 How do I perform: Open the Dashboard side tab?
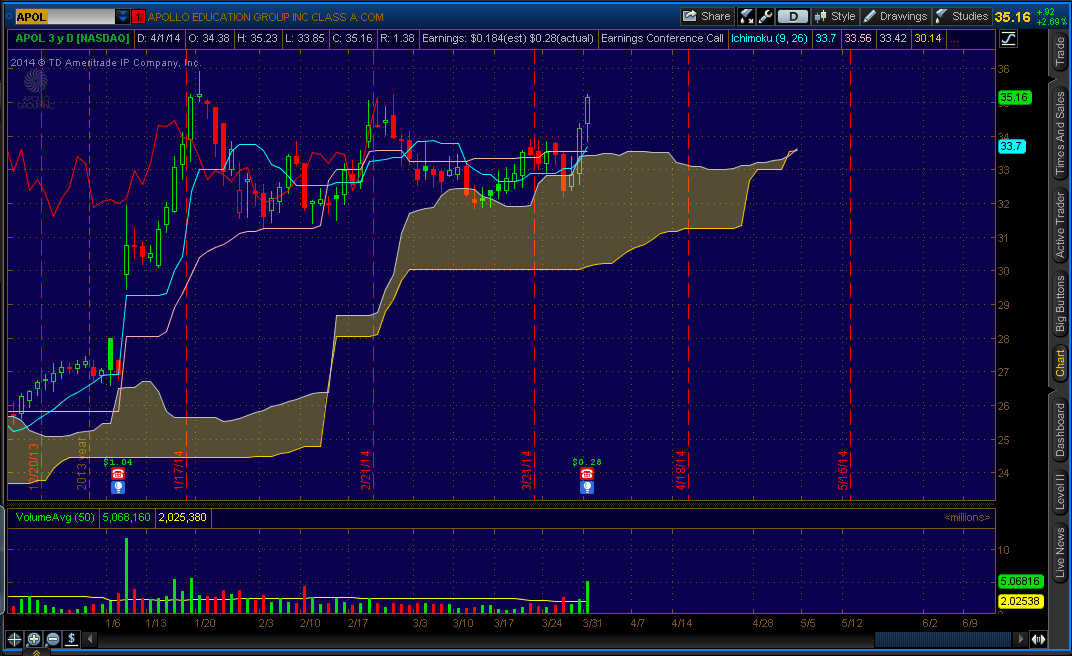[1060, 429]
